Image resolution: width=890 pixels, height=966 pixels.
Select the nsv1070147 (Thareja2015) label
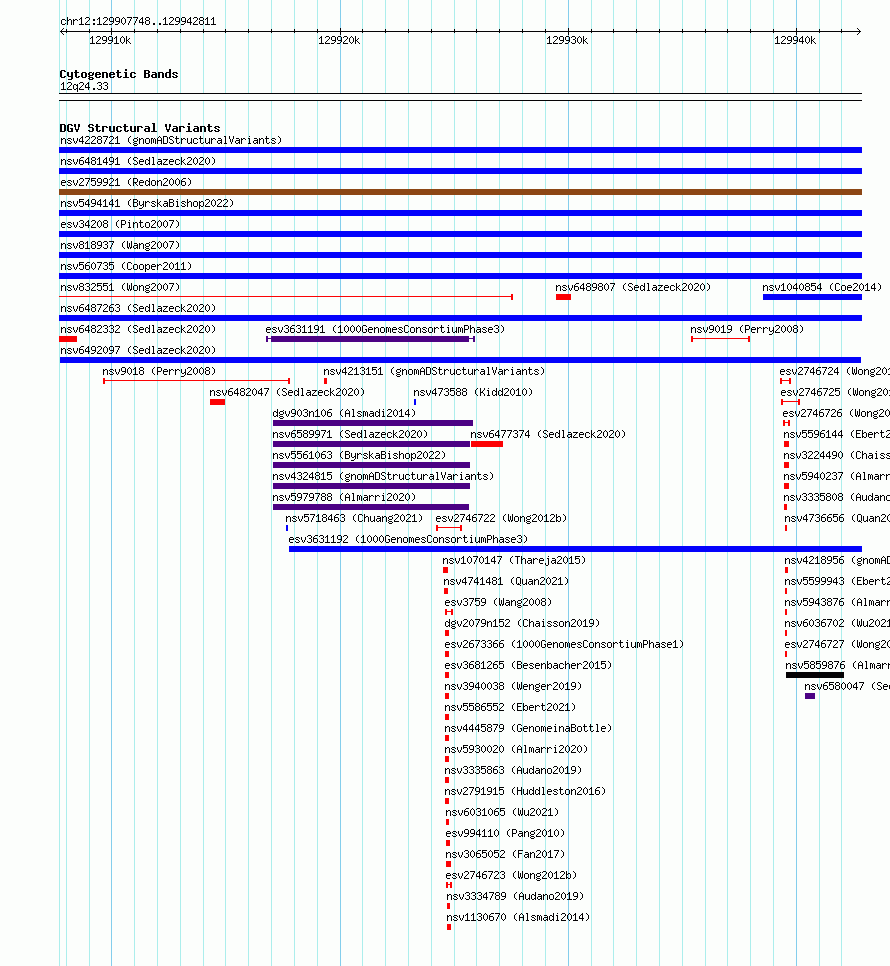[514, 560]
